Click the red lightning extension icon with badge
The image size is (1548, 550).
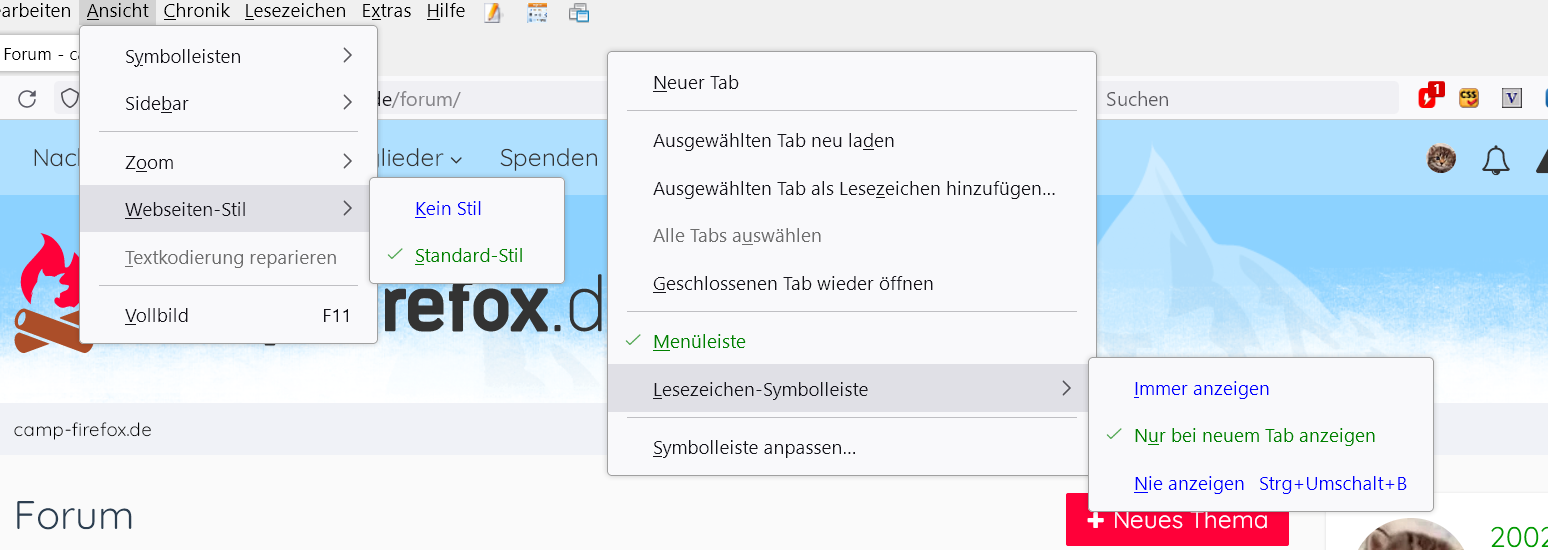click(1429, 97)
